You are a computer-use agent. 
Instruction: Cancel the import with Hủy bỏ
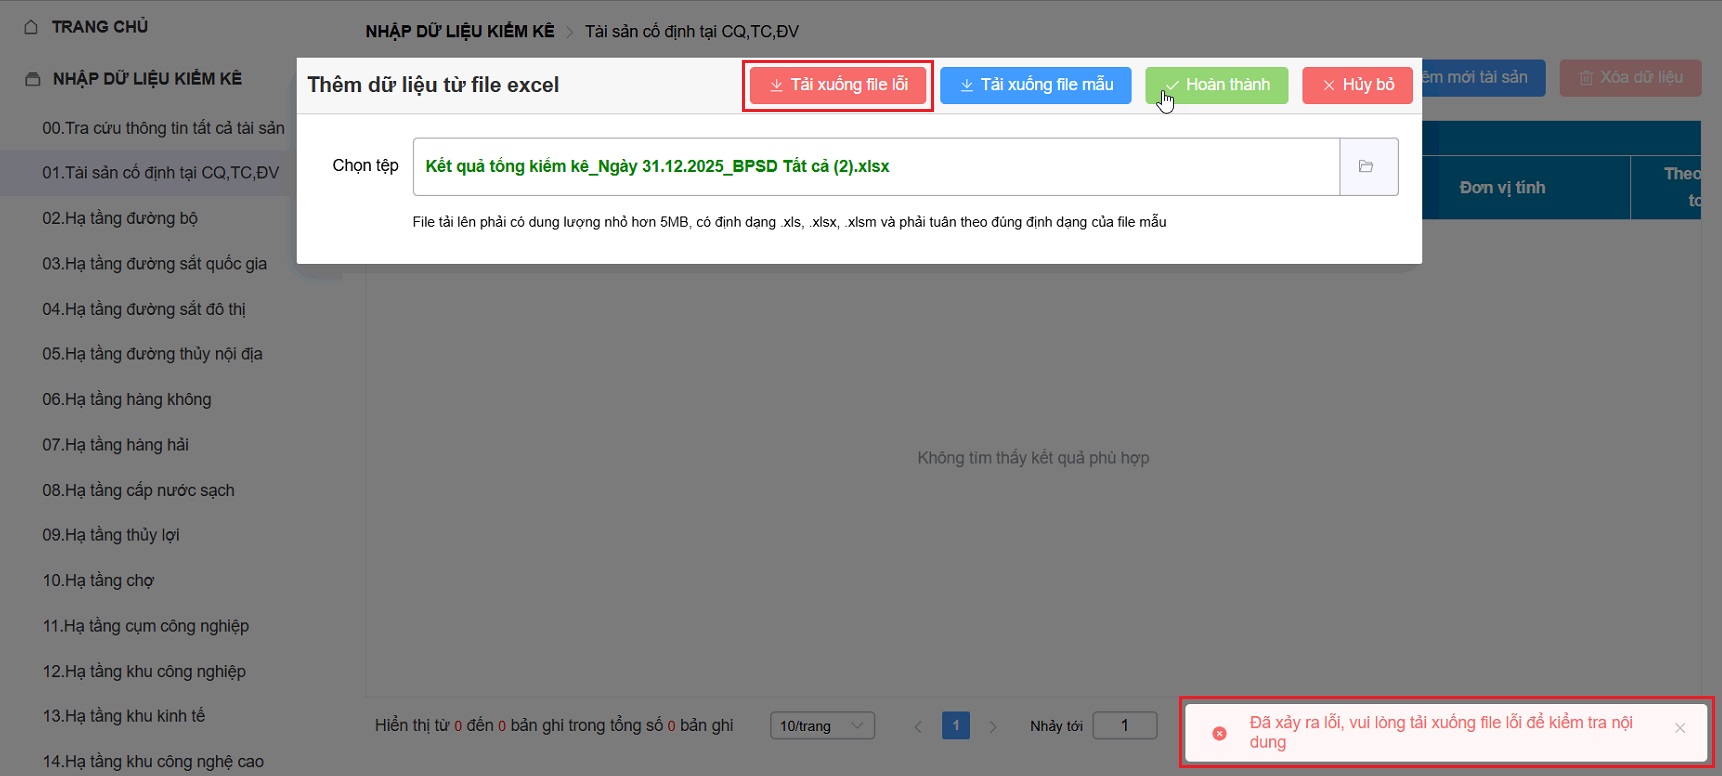coord(1357,85)
